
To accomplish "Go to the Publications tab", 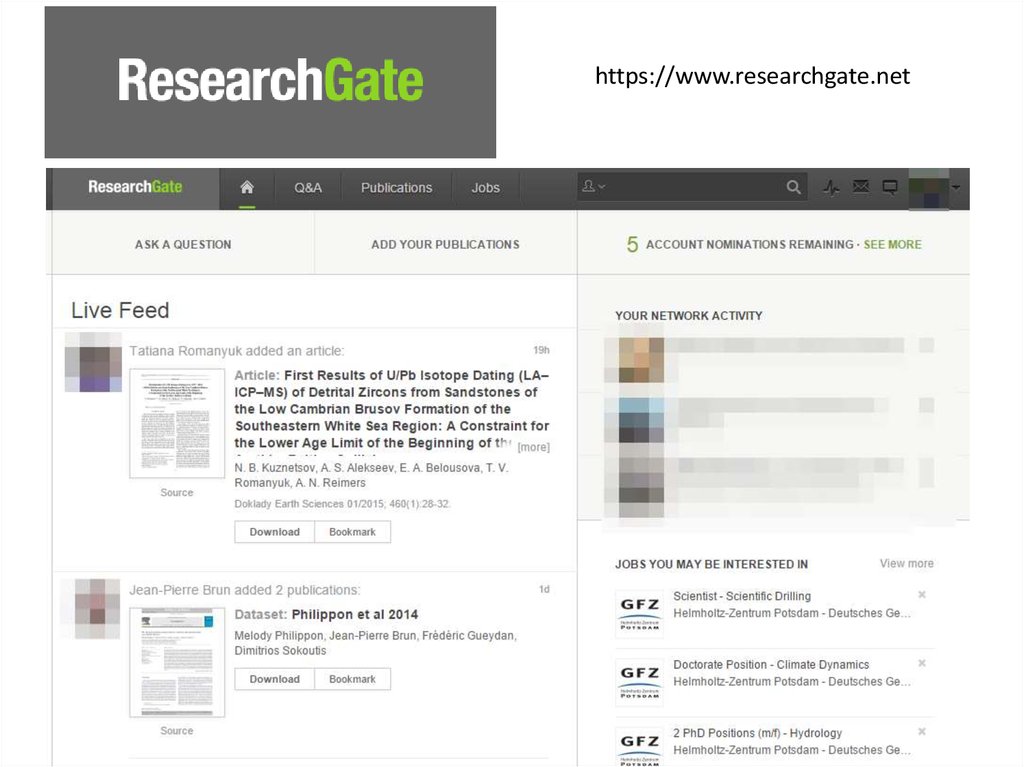I will (x=396, y=188).
